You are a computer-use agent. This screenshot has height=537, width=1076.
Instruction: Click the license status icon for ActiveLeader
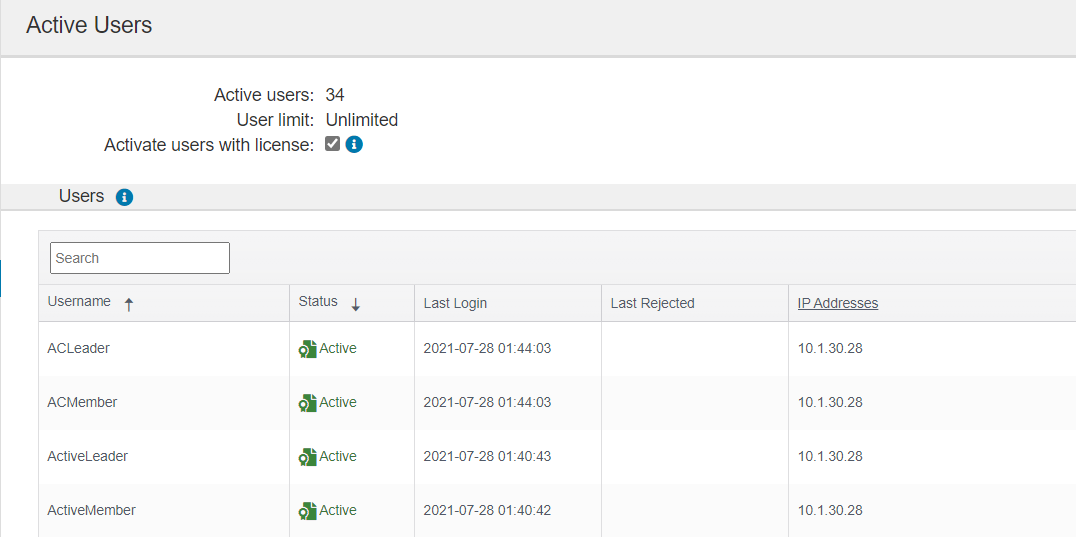(307, 457)
